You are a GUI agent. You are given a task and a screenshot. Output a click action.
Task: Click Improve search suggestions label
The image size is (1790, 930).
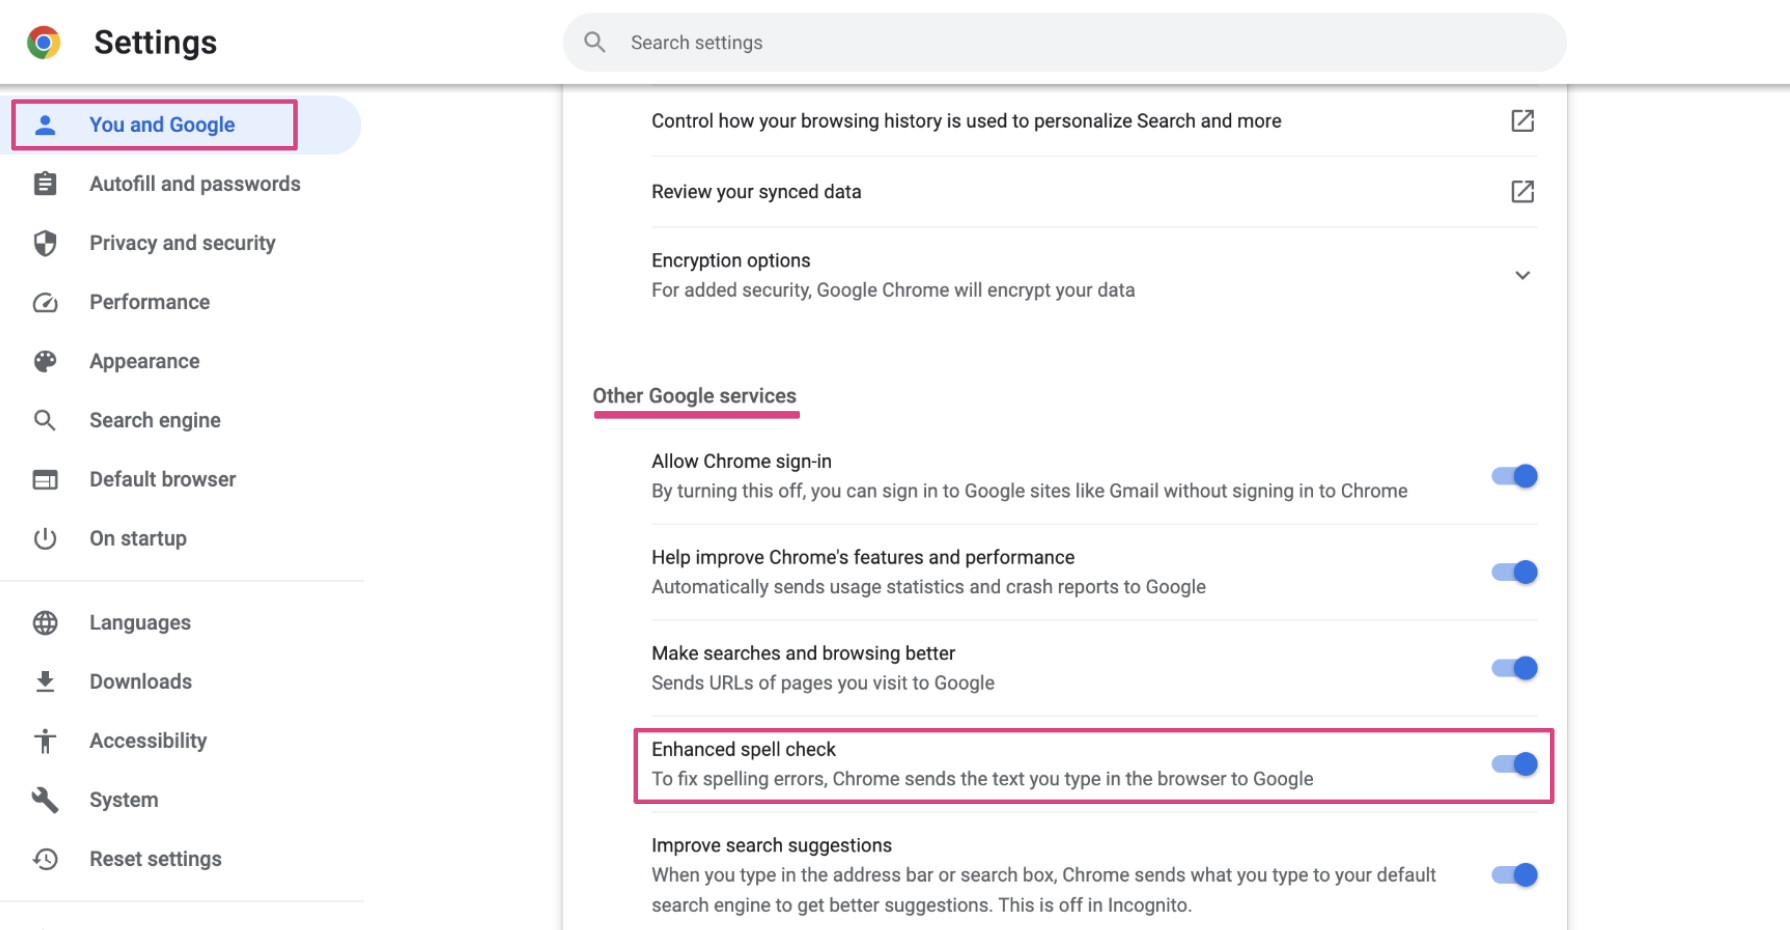(771, 845)
